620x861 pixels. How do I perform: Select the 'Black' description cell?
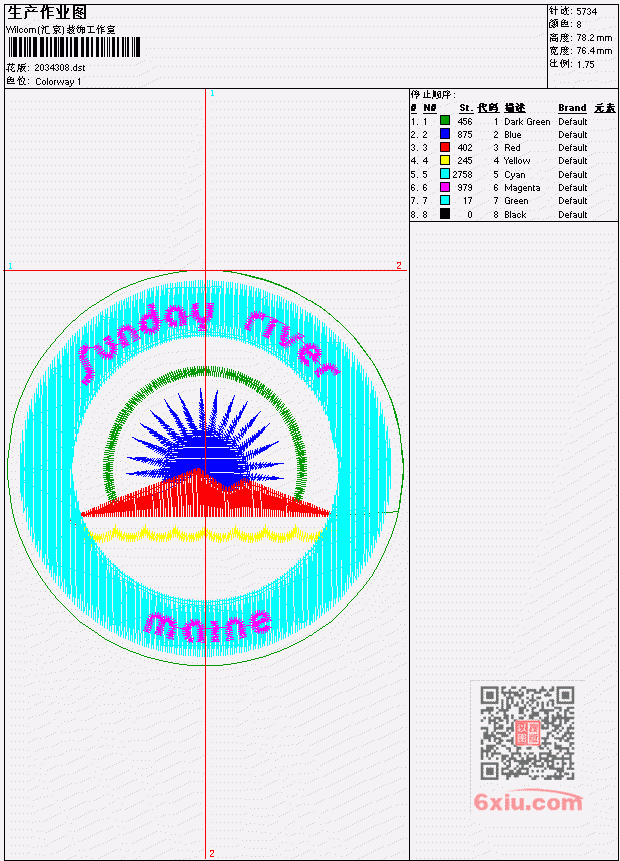pyautogui.click(x=515, y=215)
